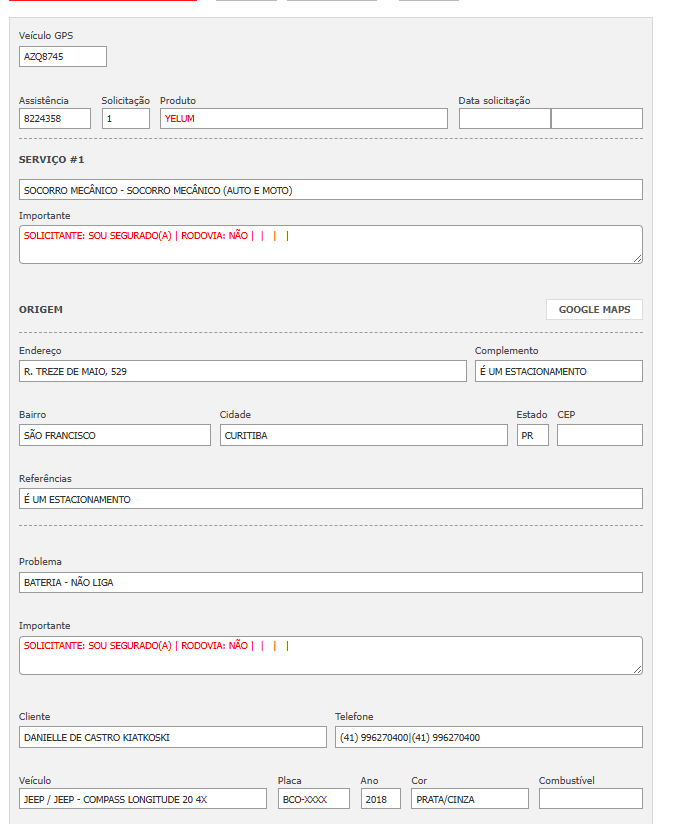Screen dimensions: 680x824
Task: Select the Produto field showing YELUM
Action: point(303,119)
